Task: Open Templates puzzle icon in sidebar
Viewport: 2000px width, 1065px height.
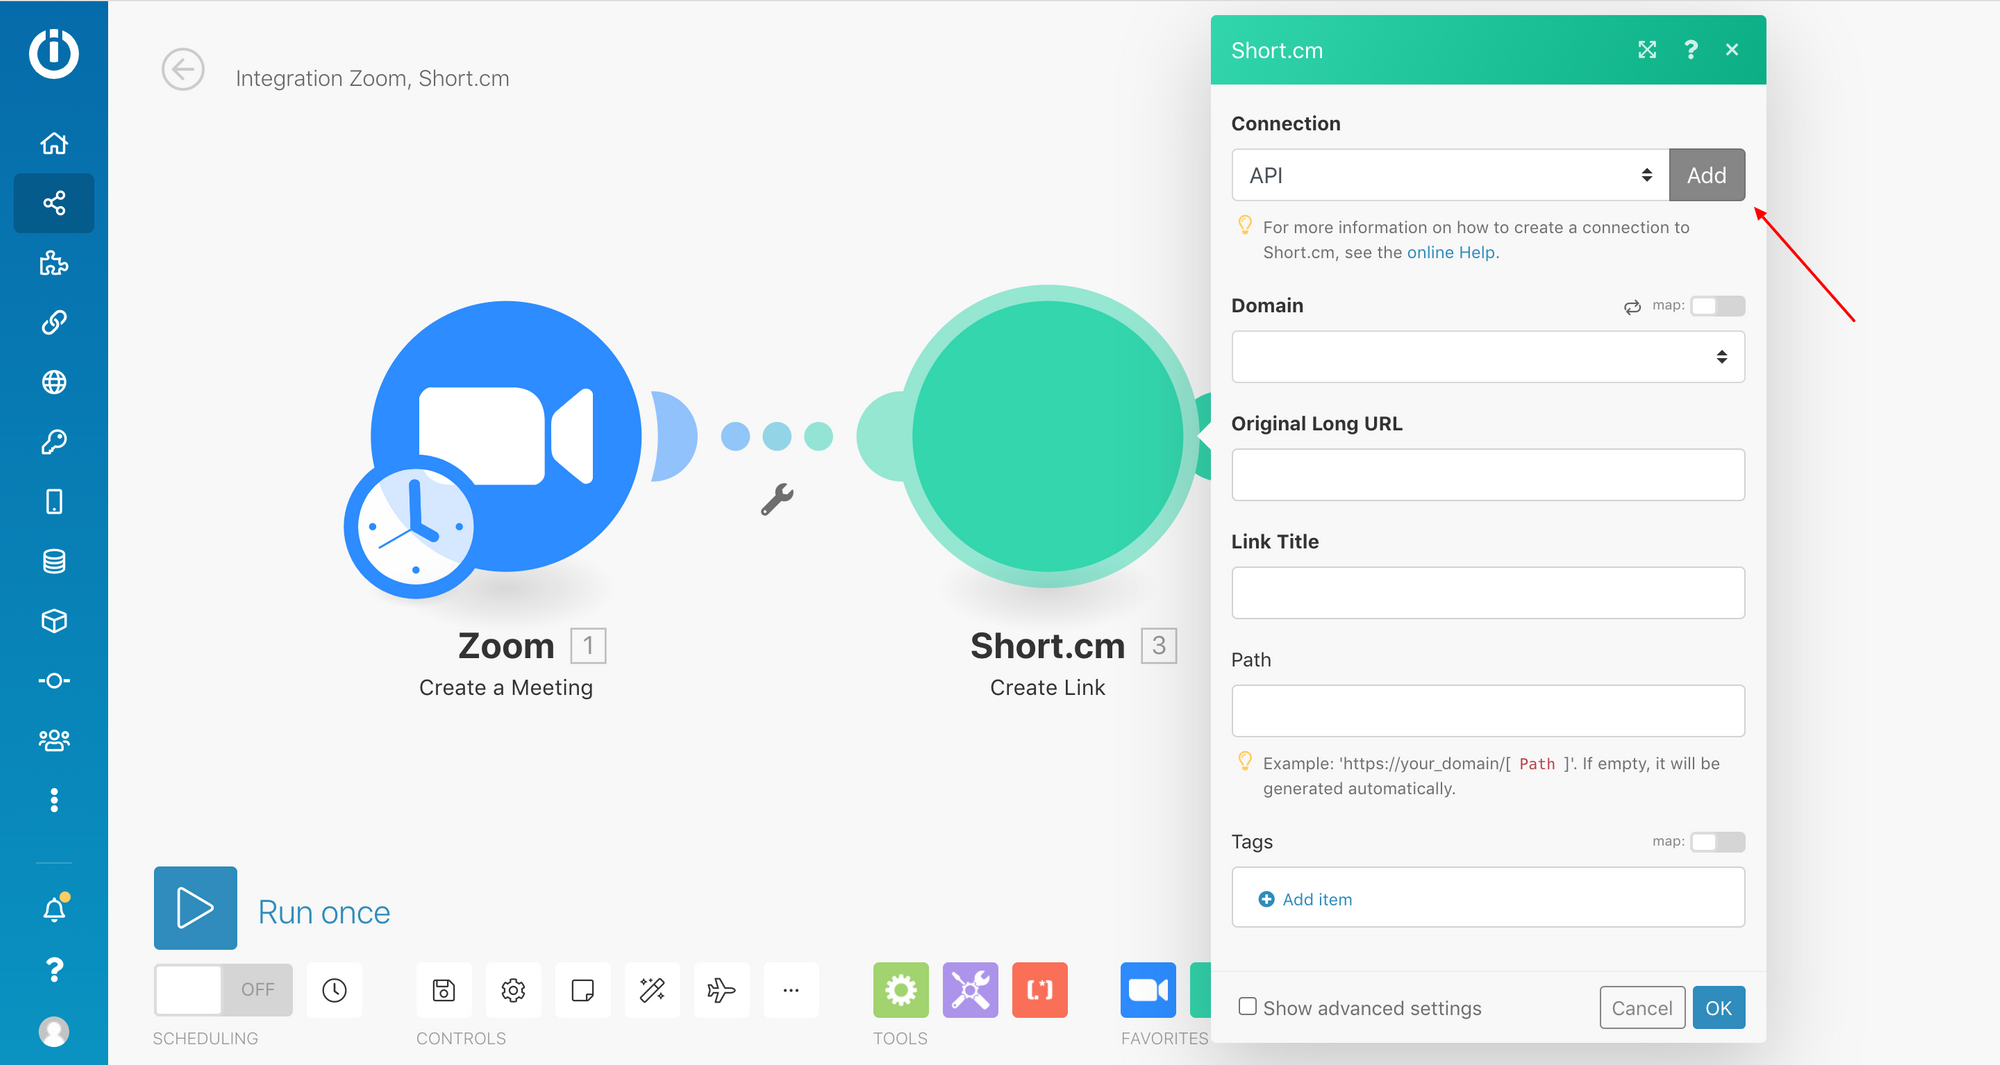Action: [54, 263]
